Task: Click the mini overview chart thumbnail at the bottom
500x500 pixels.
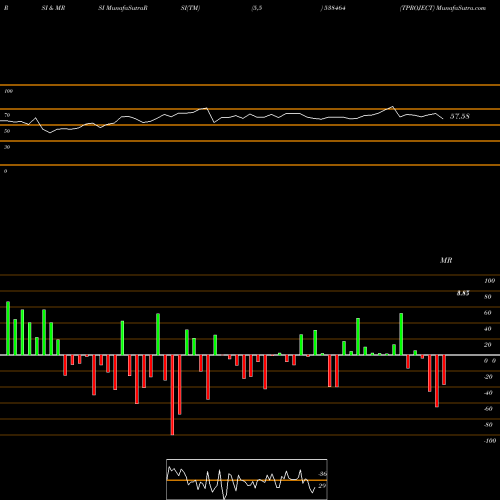Action: coord(247,479)
